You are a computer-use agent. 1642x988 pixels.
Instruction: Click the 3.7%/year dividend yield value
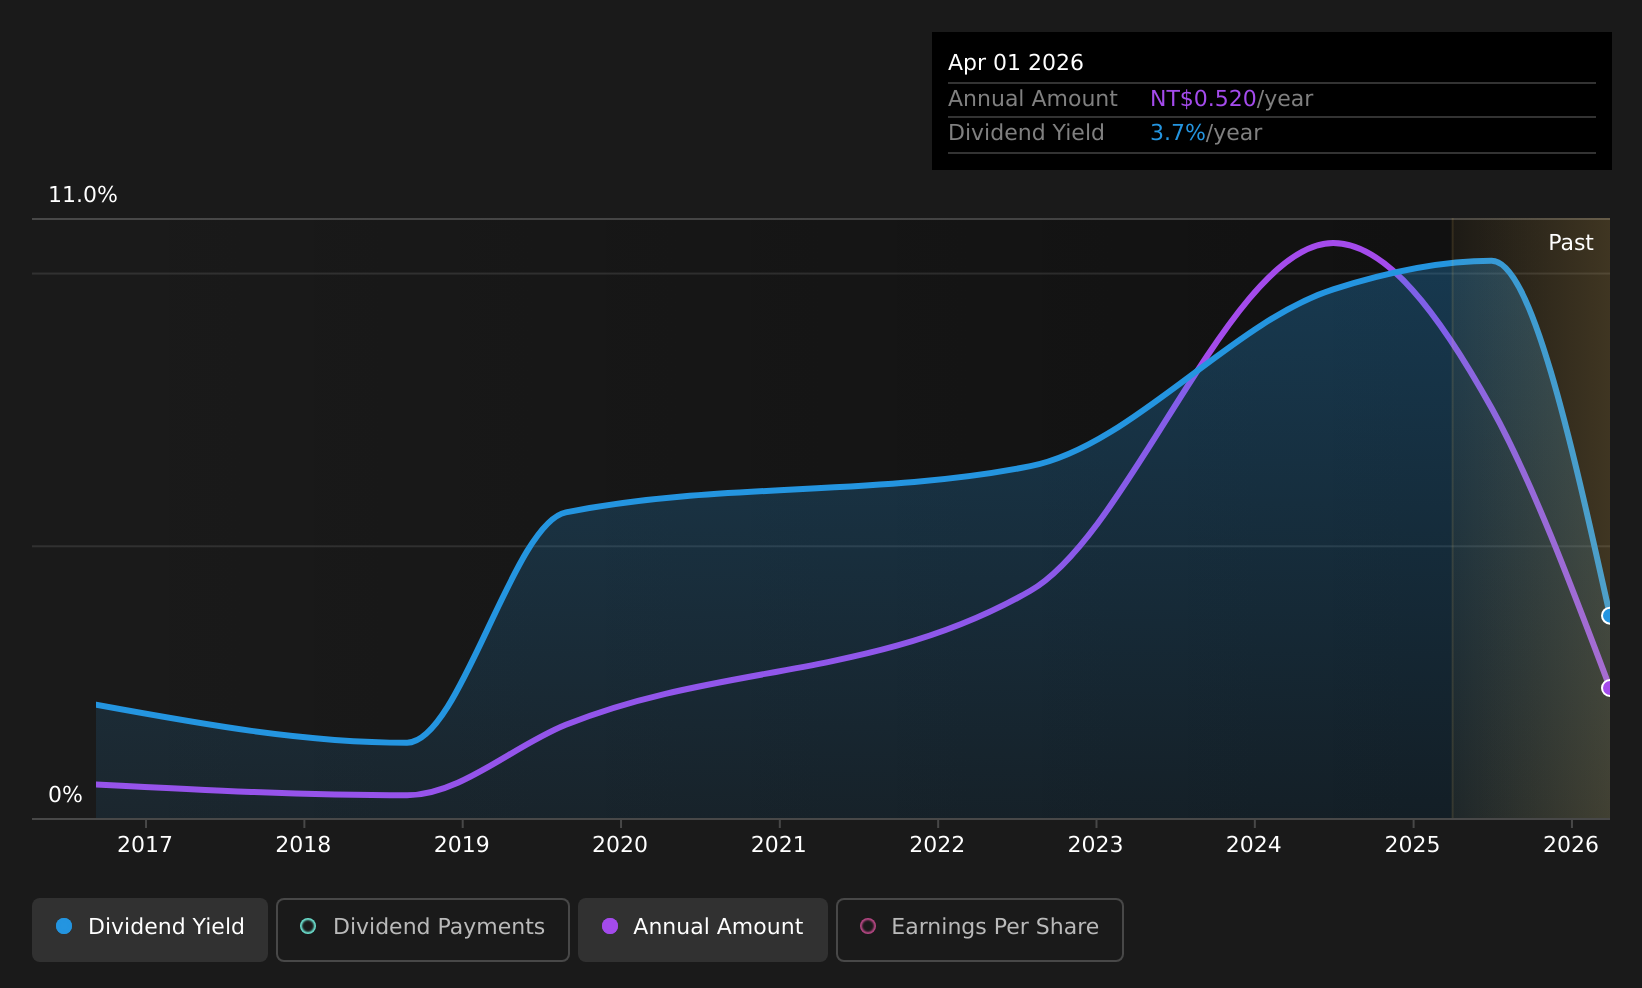point(1206,133)
